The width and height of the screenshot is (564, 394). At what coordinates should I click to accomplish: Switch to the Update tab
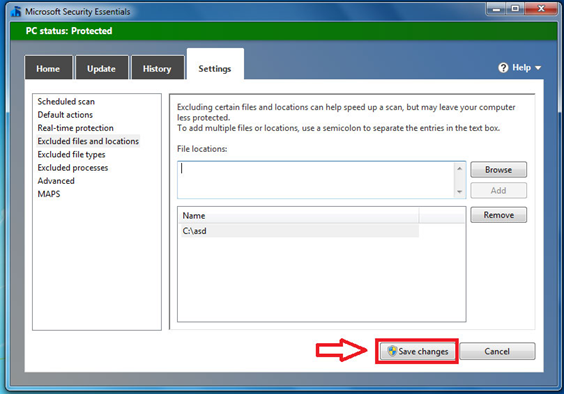[x=101, y=68]
